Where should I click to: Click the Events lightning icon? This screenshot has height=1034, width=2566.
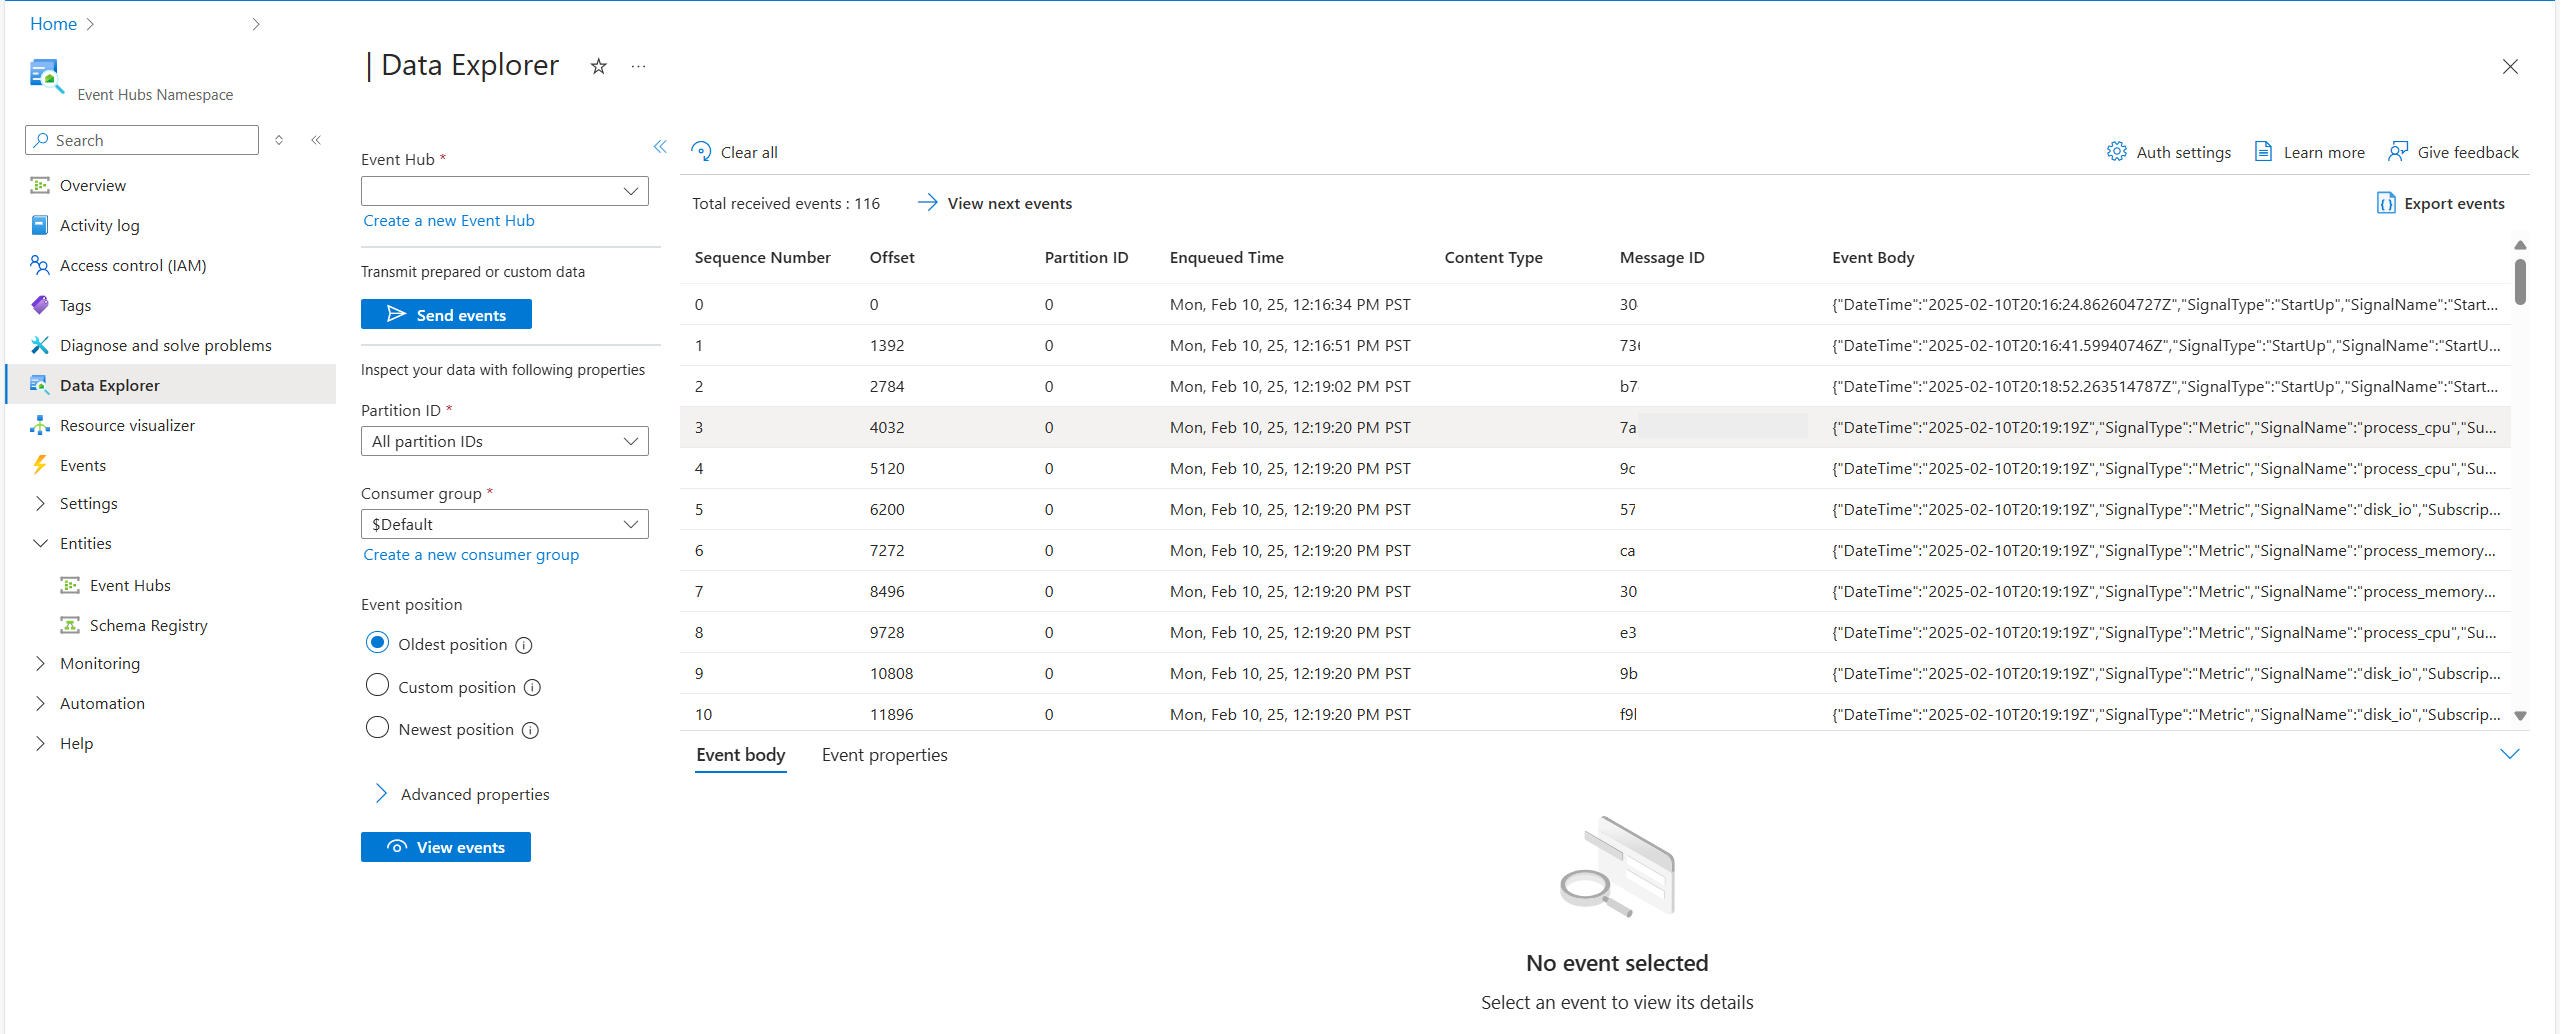[x=40, y=465]
